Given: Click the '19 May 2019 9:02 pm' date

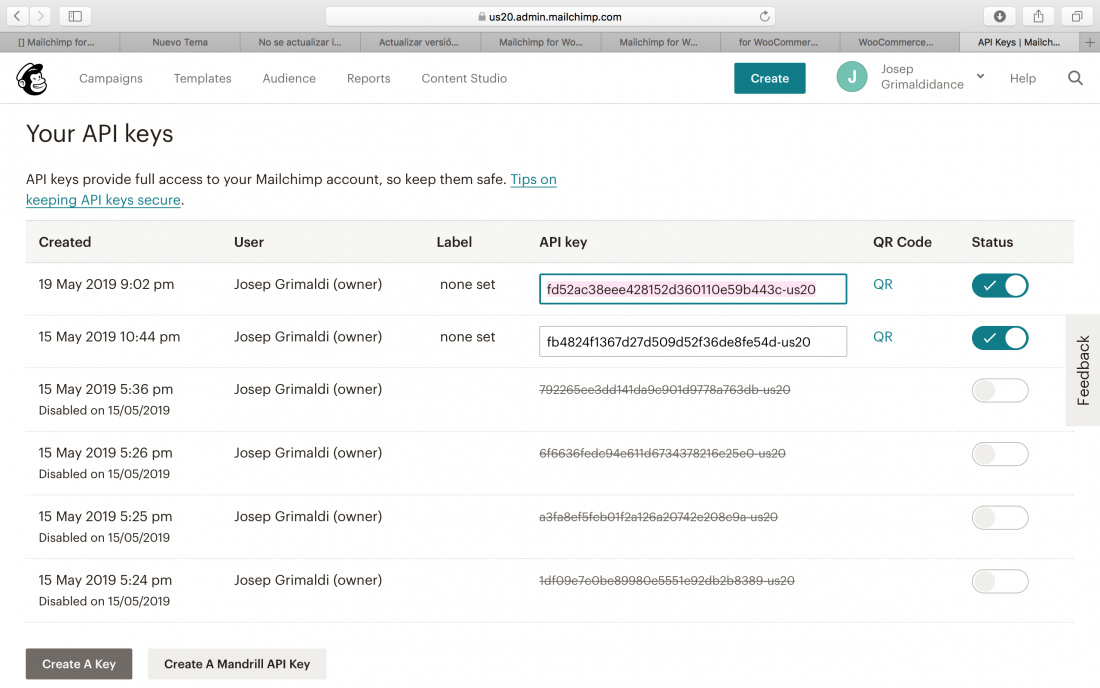Looking at the screenshot, I should pos(106,284).
